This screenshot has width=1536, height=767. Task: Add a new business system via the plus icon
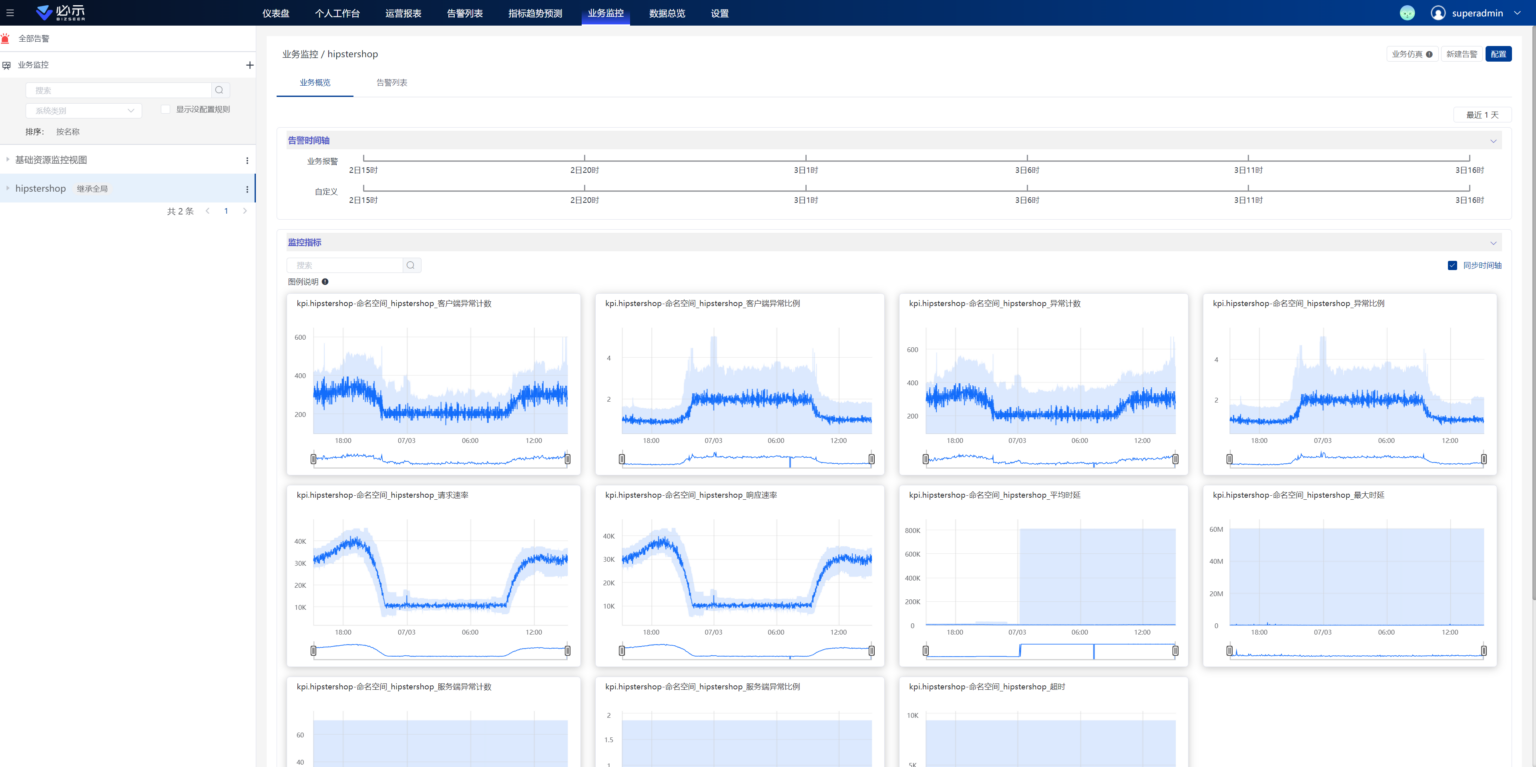coord(249,64)
